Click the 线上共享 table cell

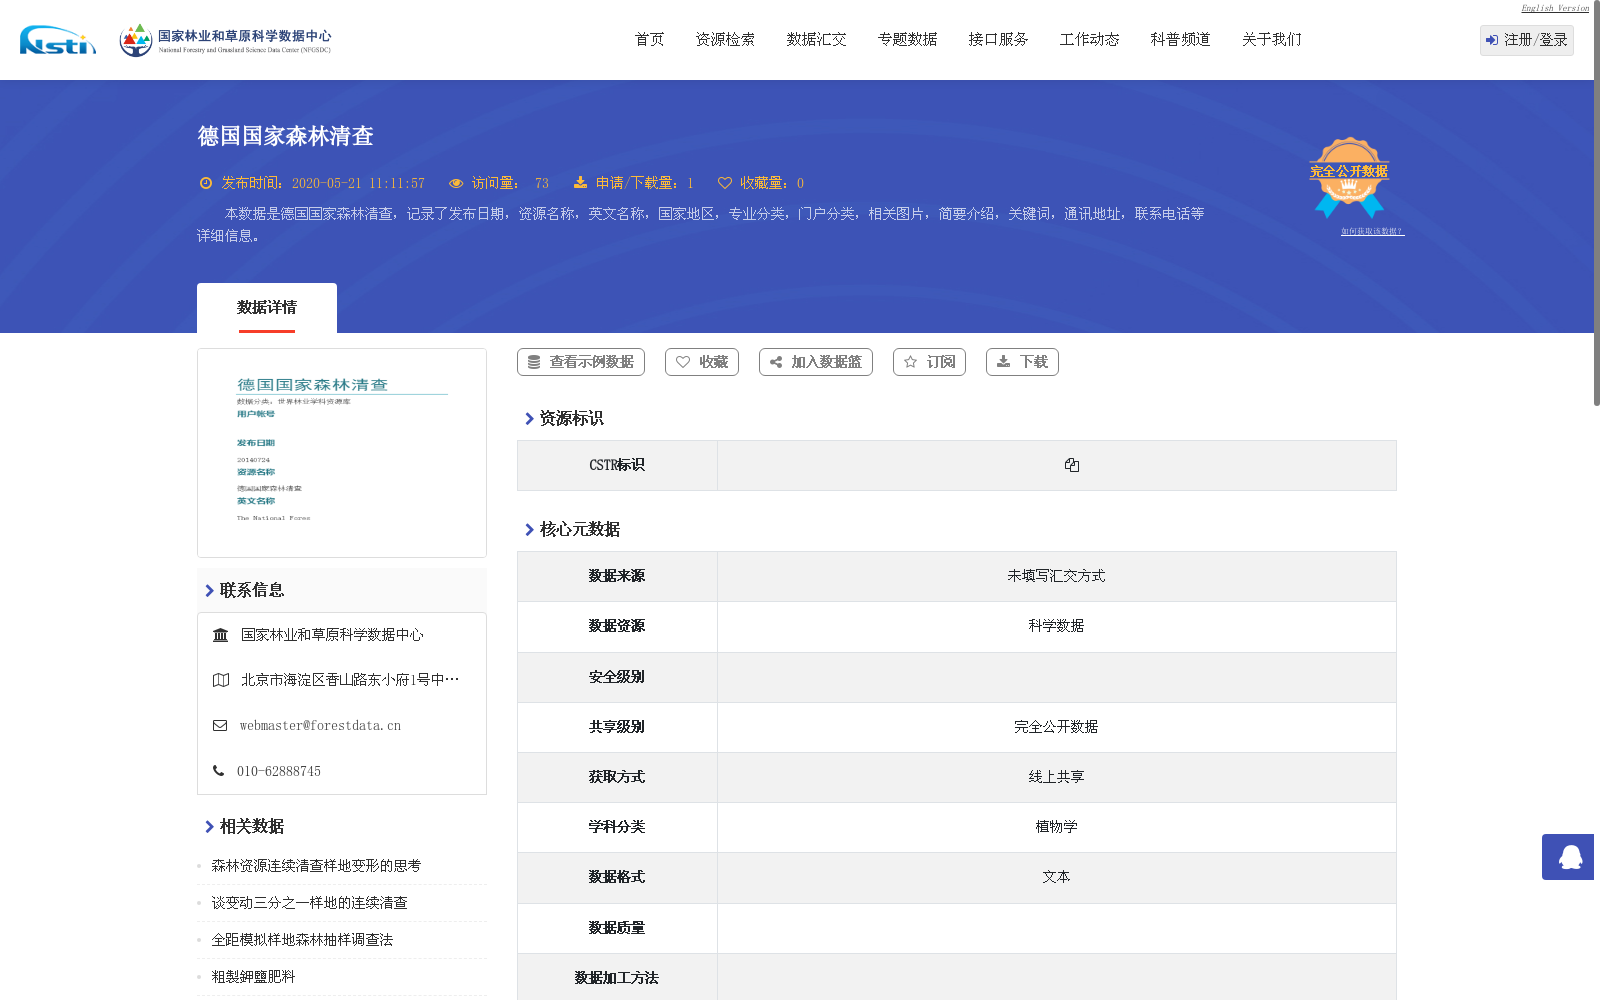tap(1056, 777)
